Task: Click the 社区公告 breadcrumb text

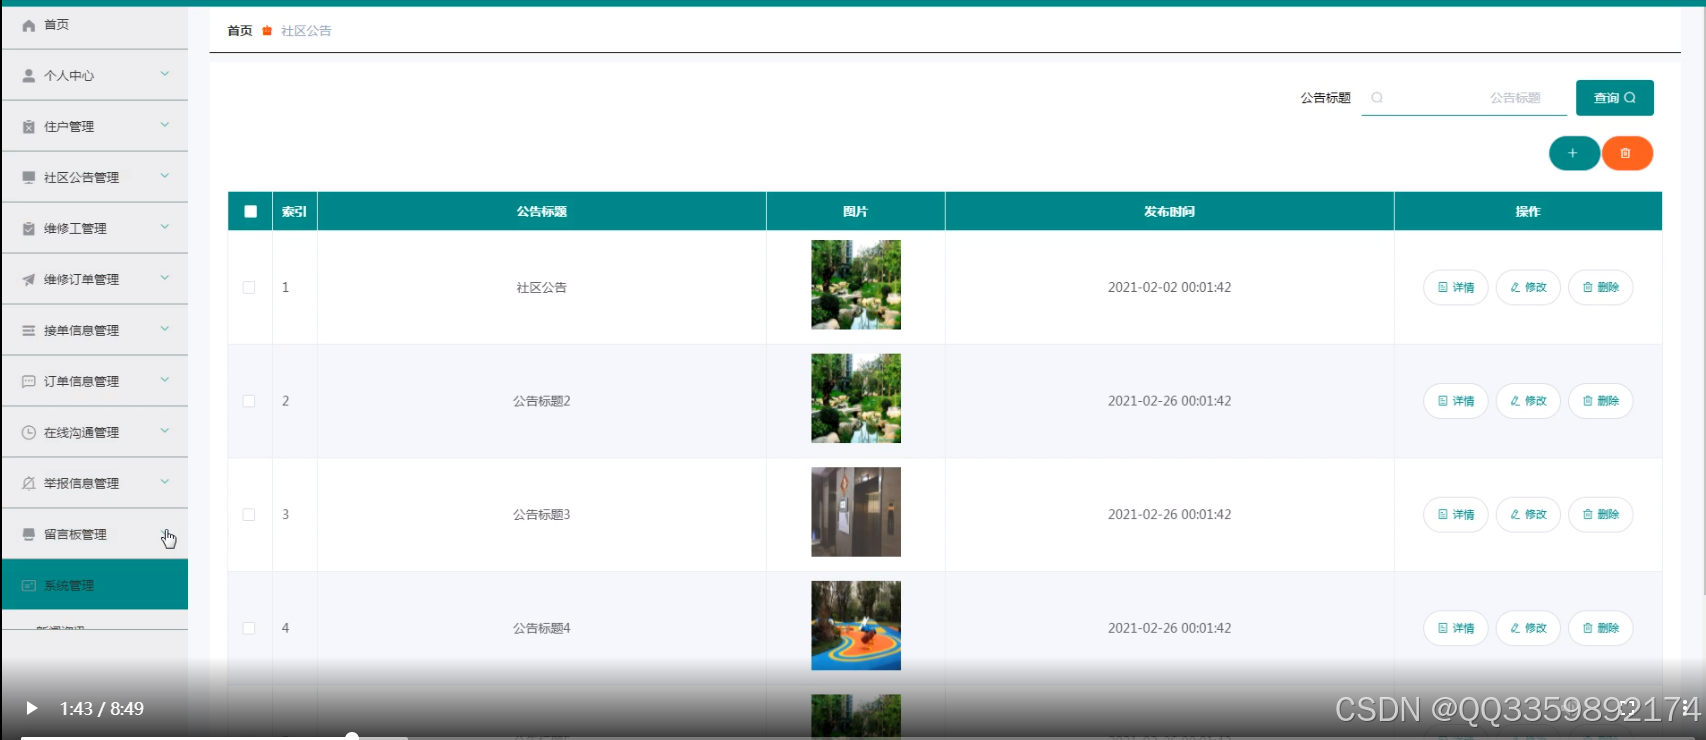Action: pyautogui.click(x=306, y=31)
